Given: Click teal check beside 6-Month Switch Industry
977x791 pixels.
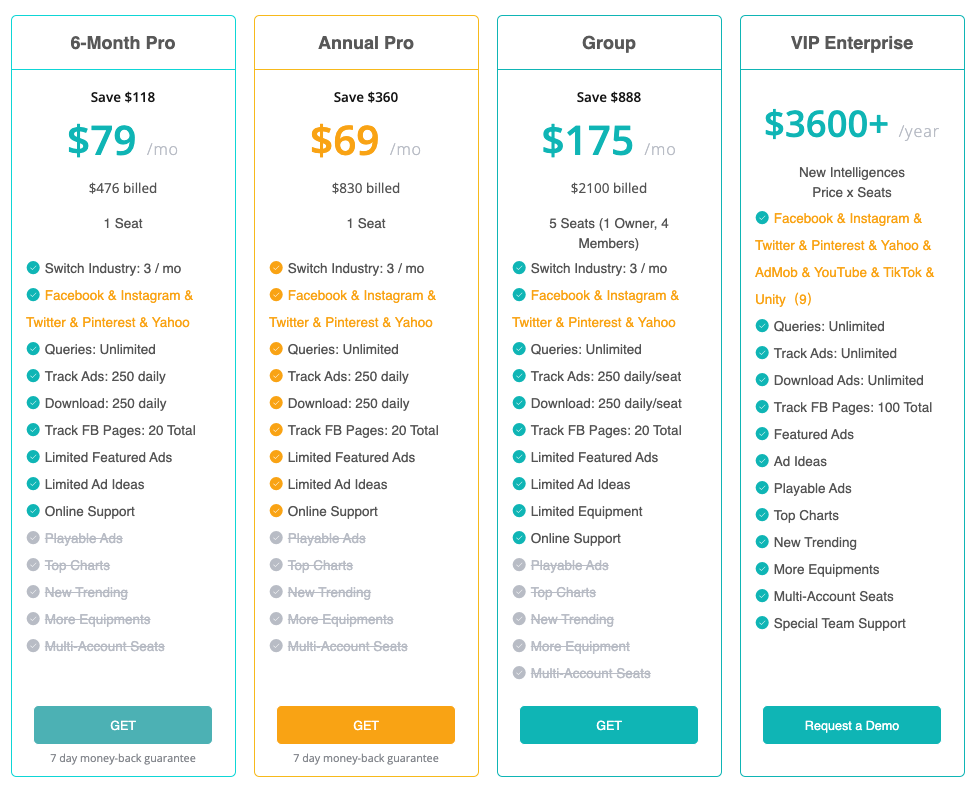Looking at the screenshot, I should click(x=33, y=268).
